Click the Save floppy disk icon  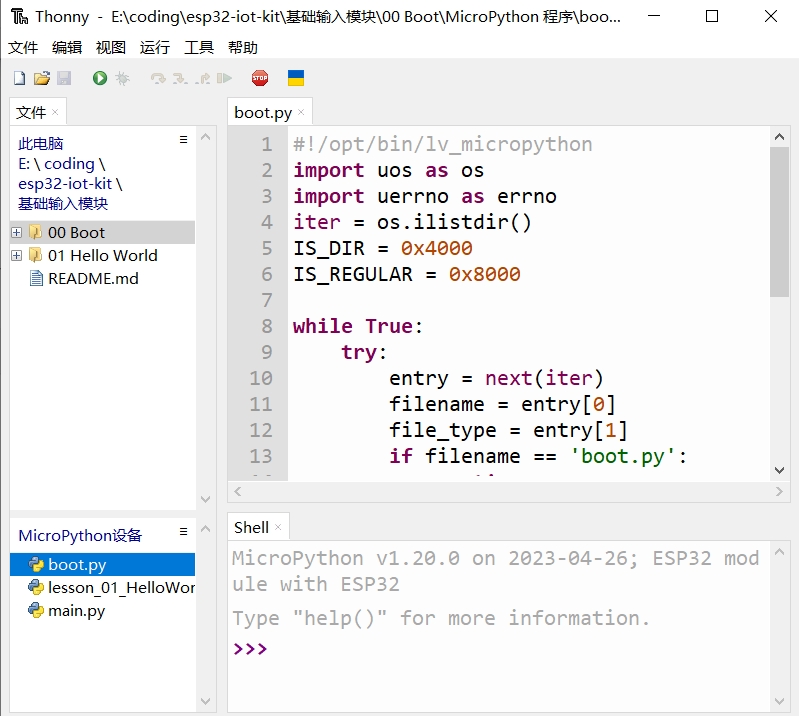[64, 78]
